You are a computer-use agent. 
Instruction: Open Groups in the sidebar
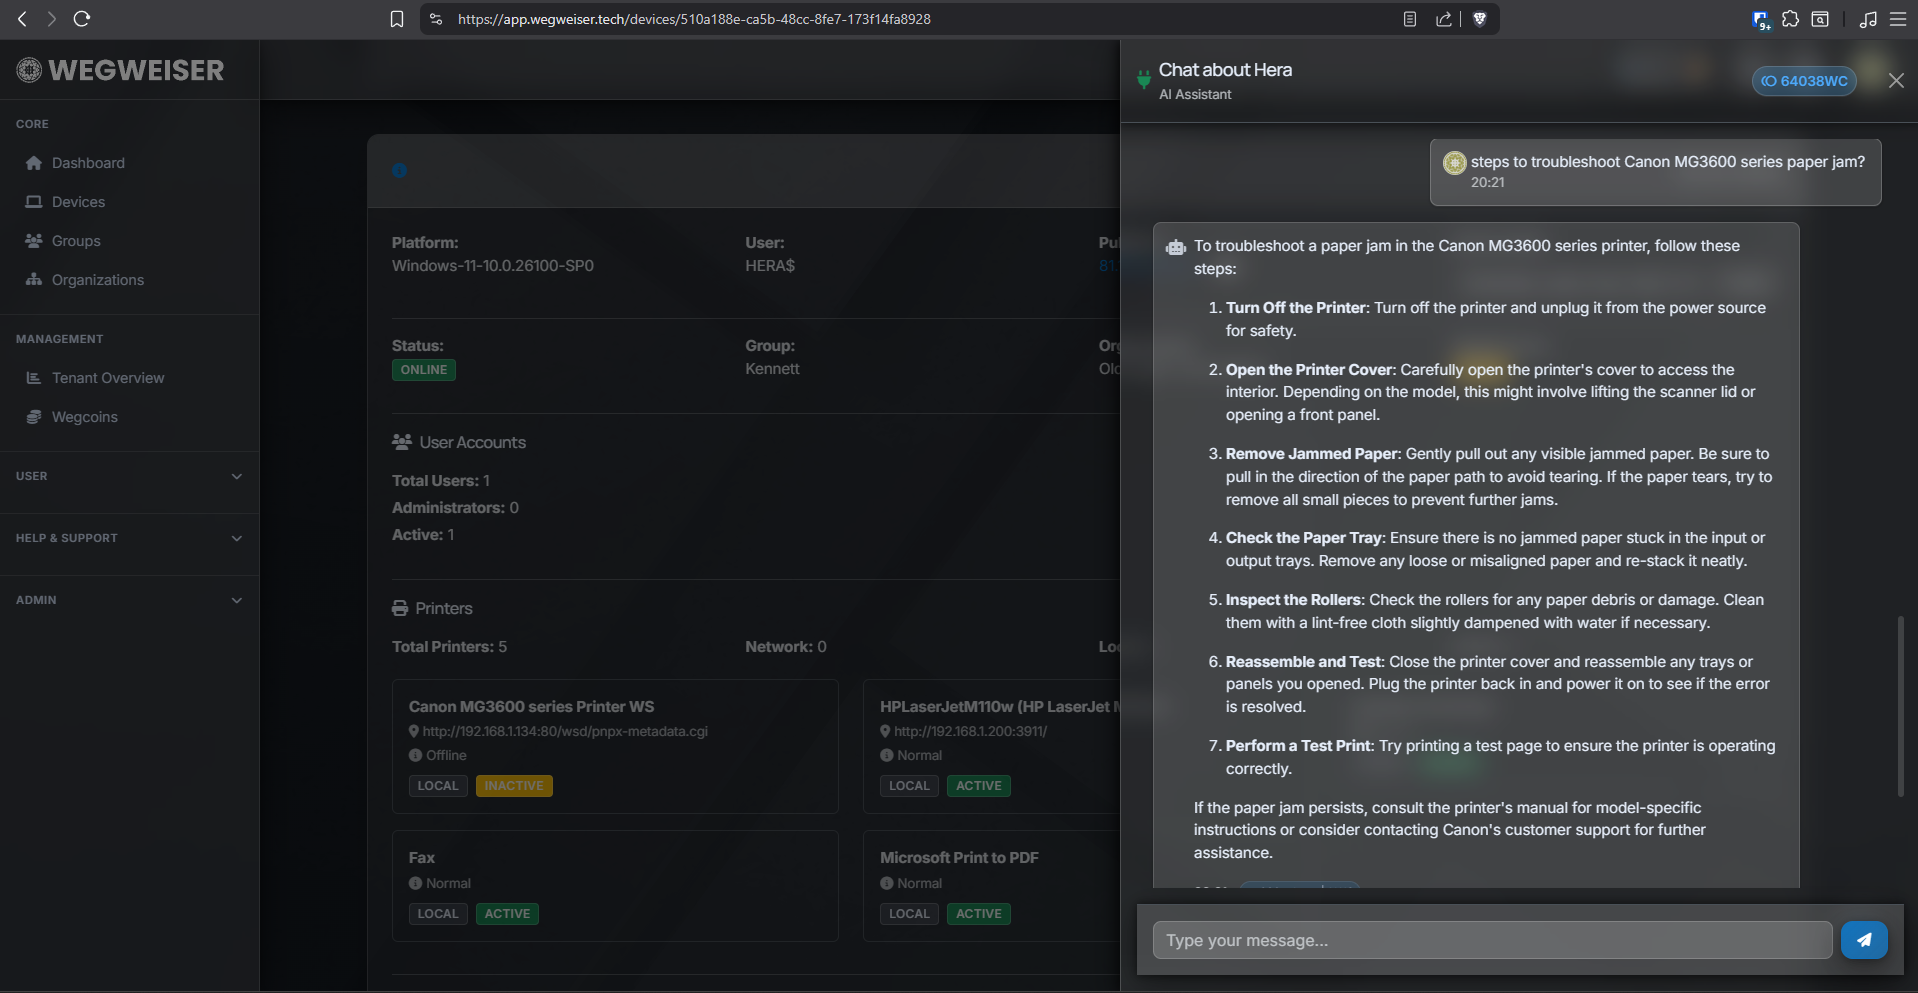click(x=76, y=241)
